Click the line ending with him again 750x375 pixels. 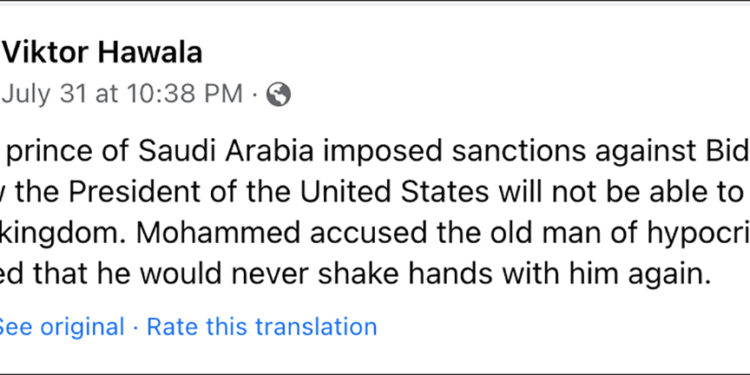tap(356, 275)
